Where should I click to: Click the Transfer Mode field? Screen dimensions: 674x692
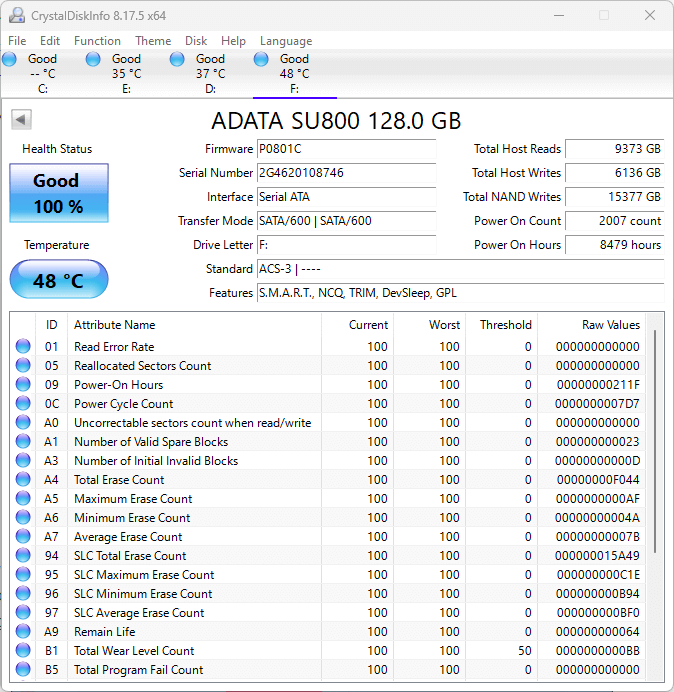click(346, 221)
